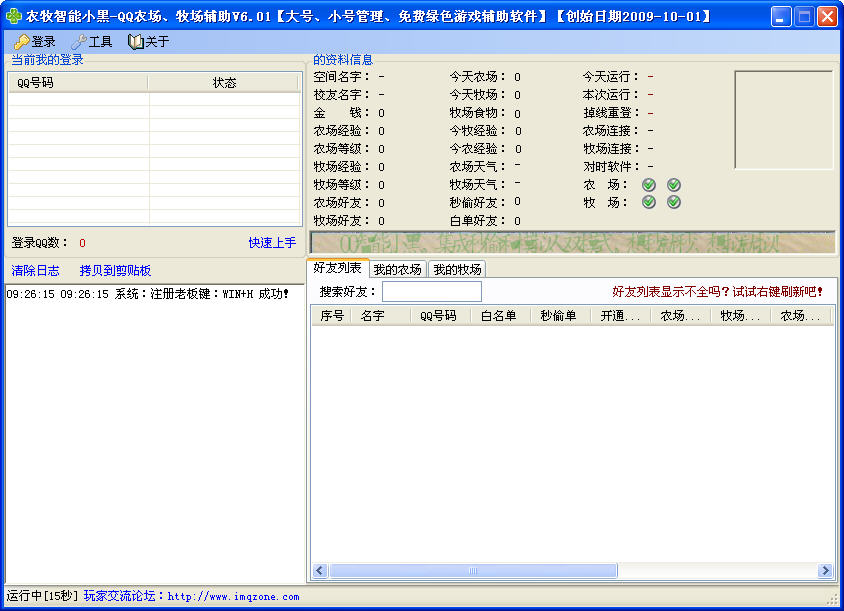This screenshot has height=611, width=844.
Task: Focus the 搜索好友 search input field
Action: click(431, 292)
